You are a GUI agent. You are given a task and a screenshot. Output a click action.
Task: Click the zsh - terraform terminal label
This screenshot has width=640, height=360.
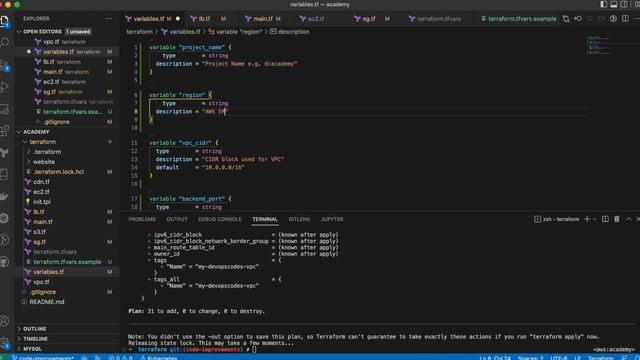pos(557,219)
